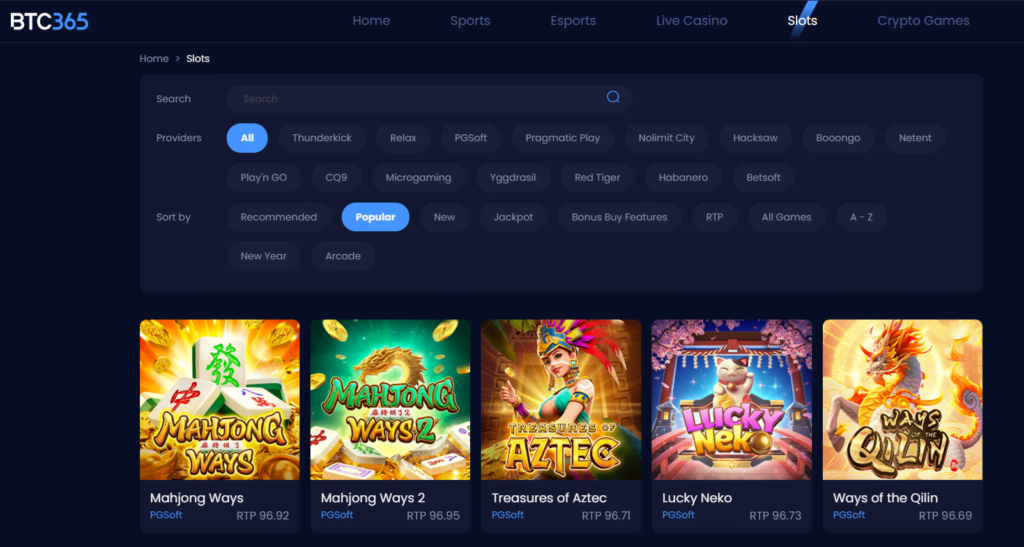Click PGSoft link under Treasures of Aztec
This screenshot has width=1024, height=547.
pos(507,515)
